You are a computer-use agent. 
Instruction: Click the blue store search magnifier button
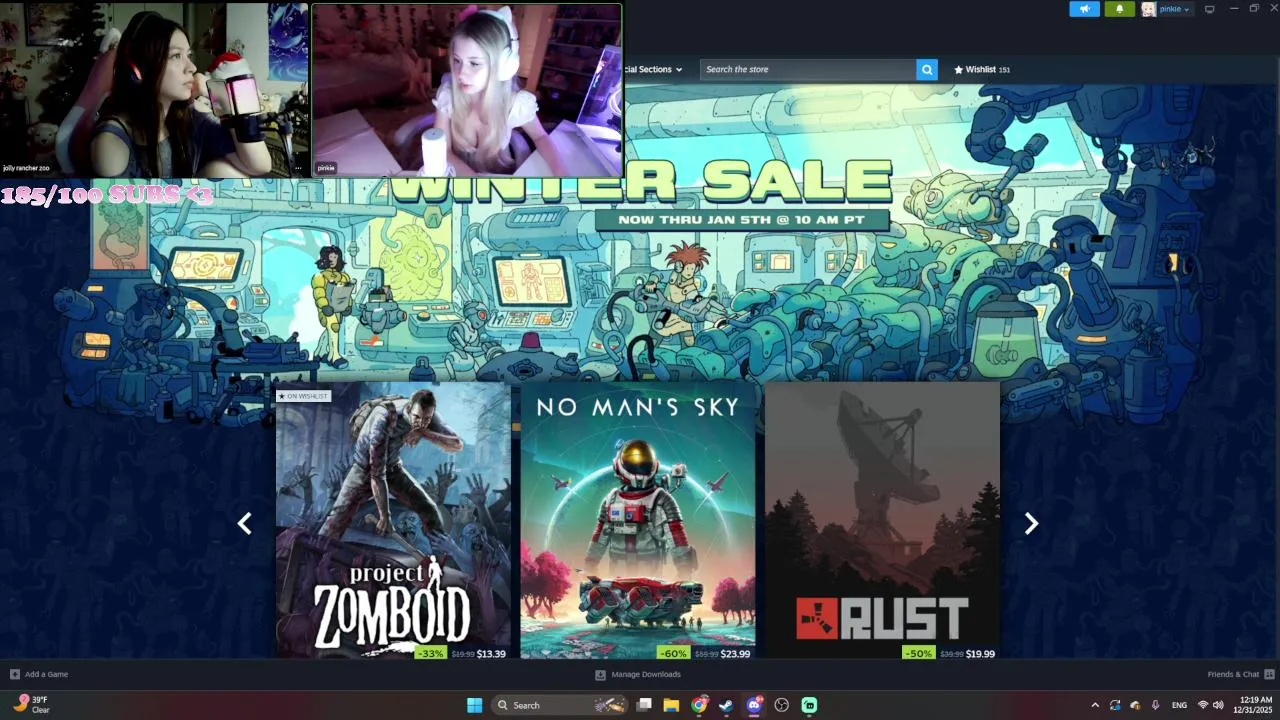[927, 69]
